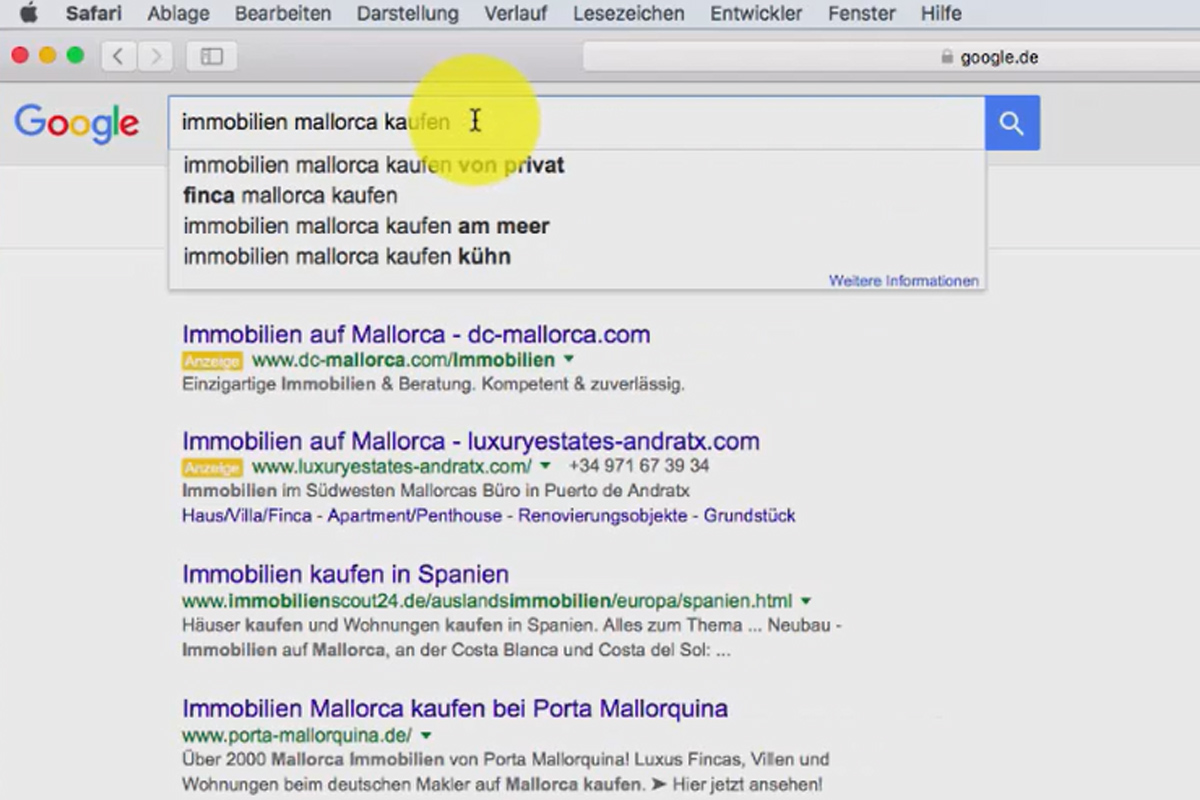Screen dimensions: 1200x800
Task: Click the blue magnifier search button
Action: (x=1012, y=123)
